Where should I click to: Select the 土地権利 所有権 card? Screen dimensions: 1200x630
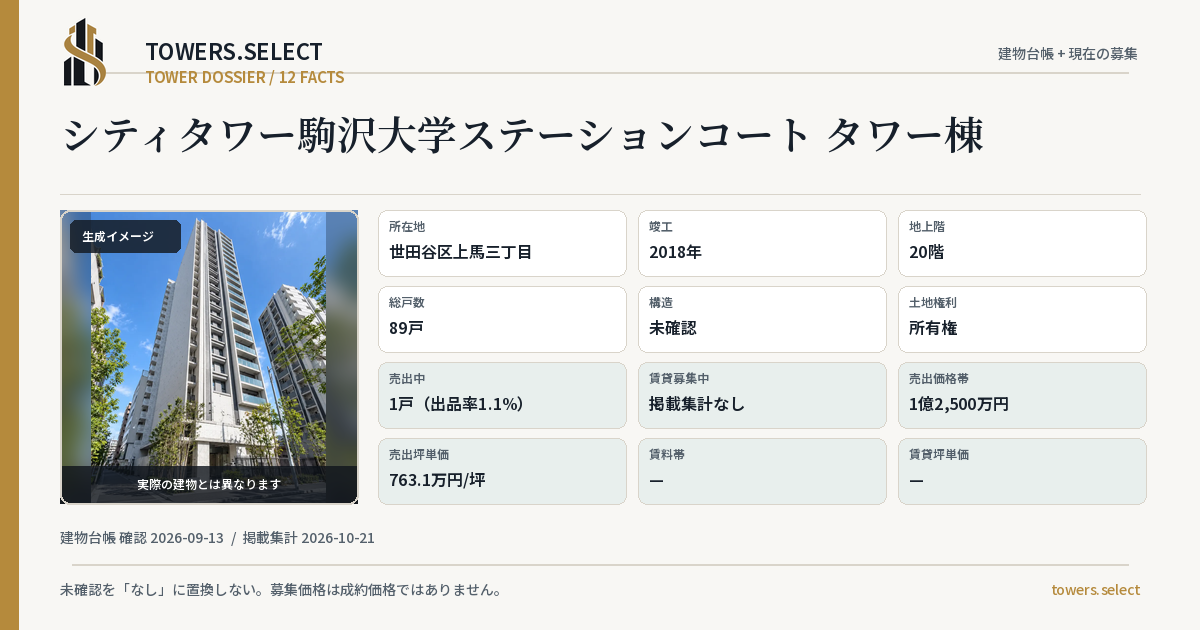[1022, 319]
